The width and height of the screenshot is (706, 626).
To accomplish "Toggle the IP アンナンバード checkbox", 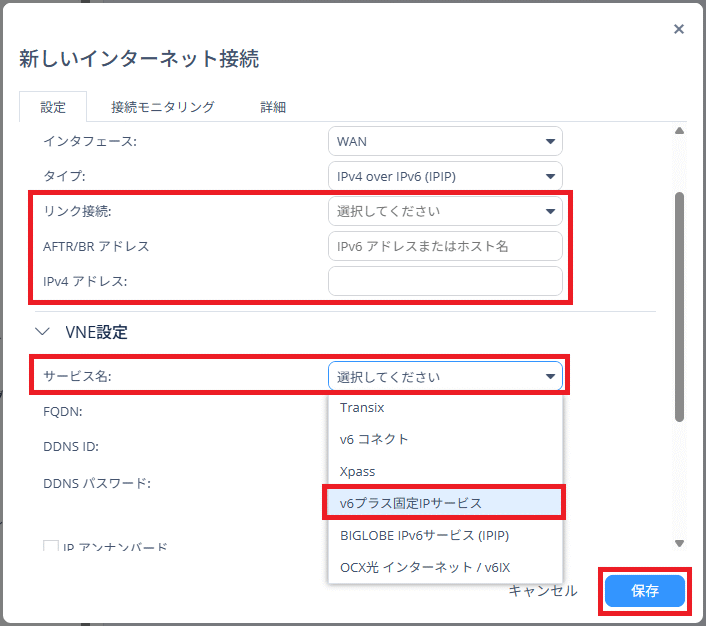I will (51, 547).
